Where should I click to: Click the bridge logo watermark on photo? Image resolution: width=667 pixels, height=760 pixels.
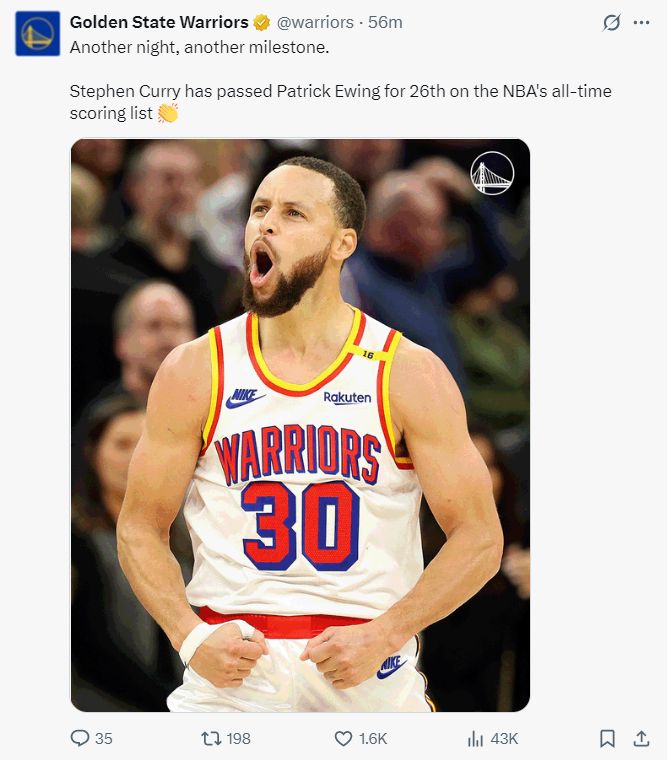[x=492, y=173]
